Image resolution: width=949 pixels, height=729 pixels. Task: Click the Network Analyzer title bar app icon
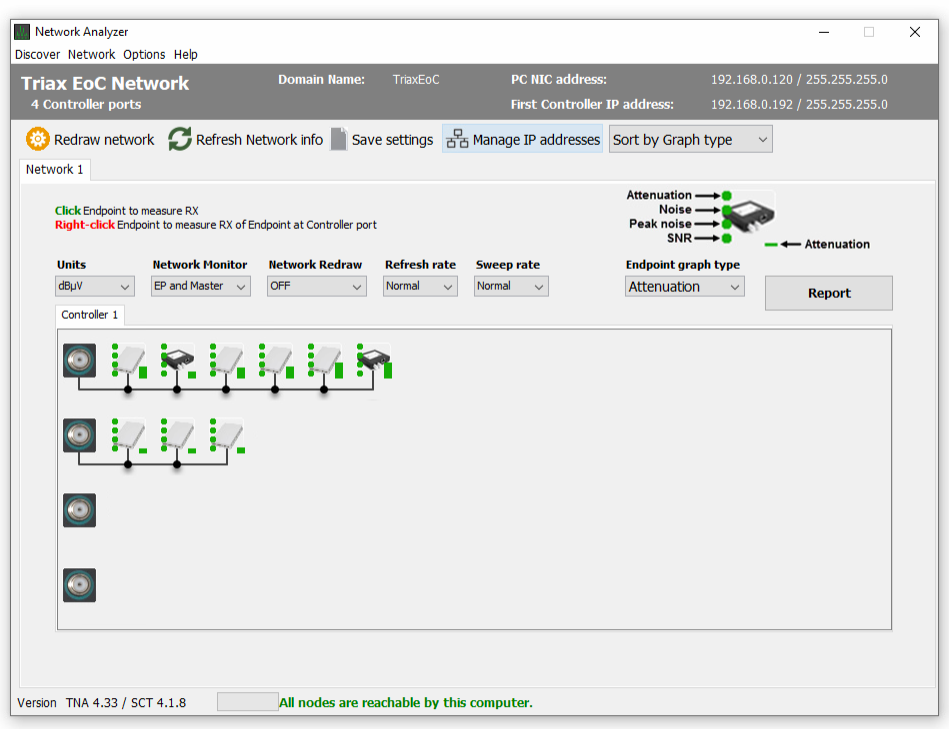(x=22, y=32)
